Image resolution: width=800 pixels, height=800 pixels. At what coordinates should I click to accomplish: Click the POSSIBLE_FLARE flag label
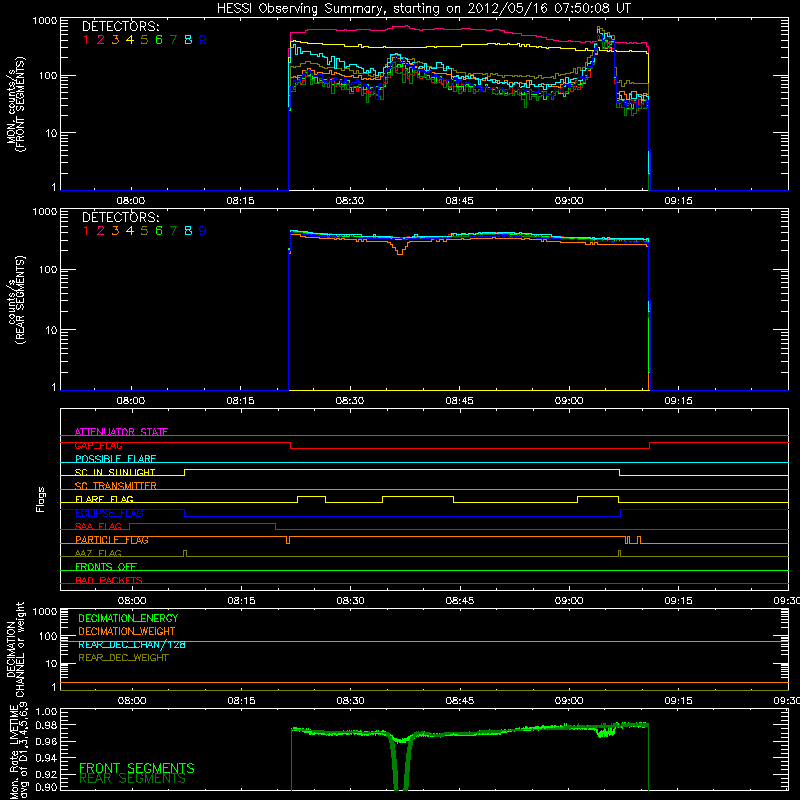point(115,459)
